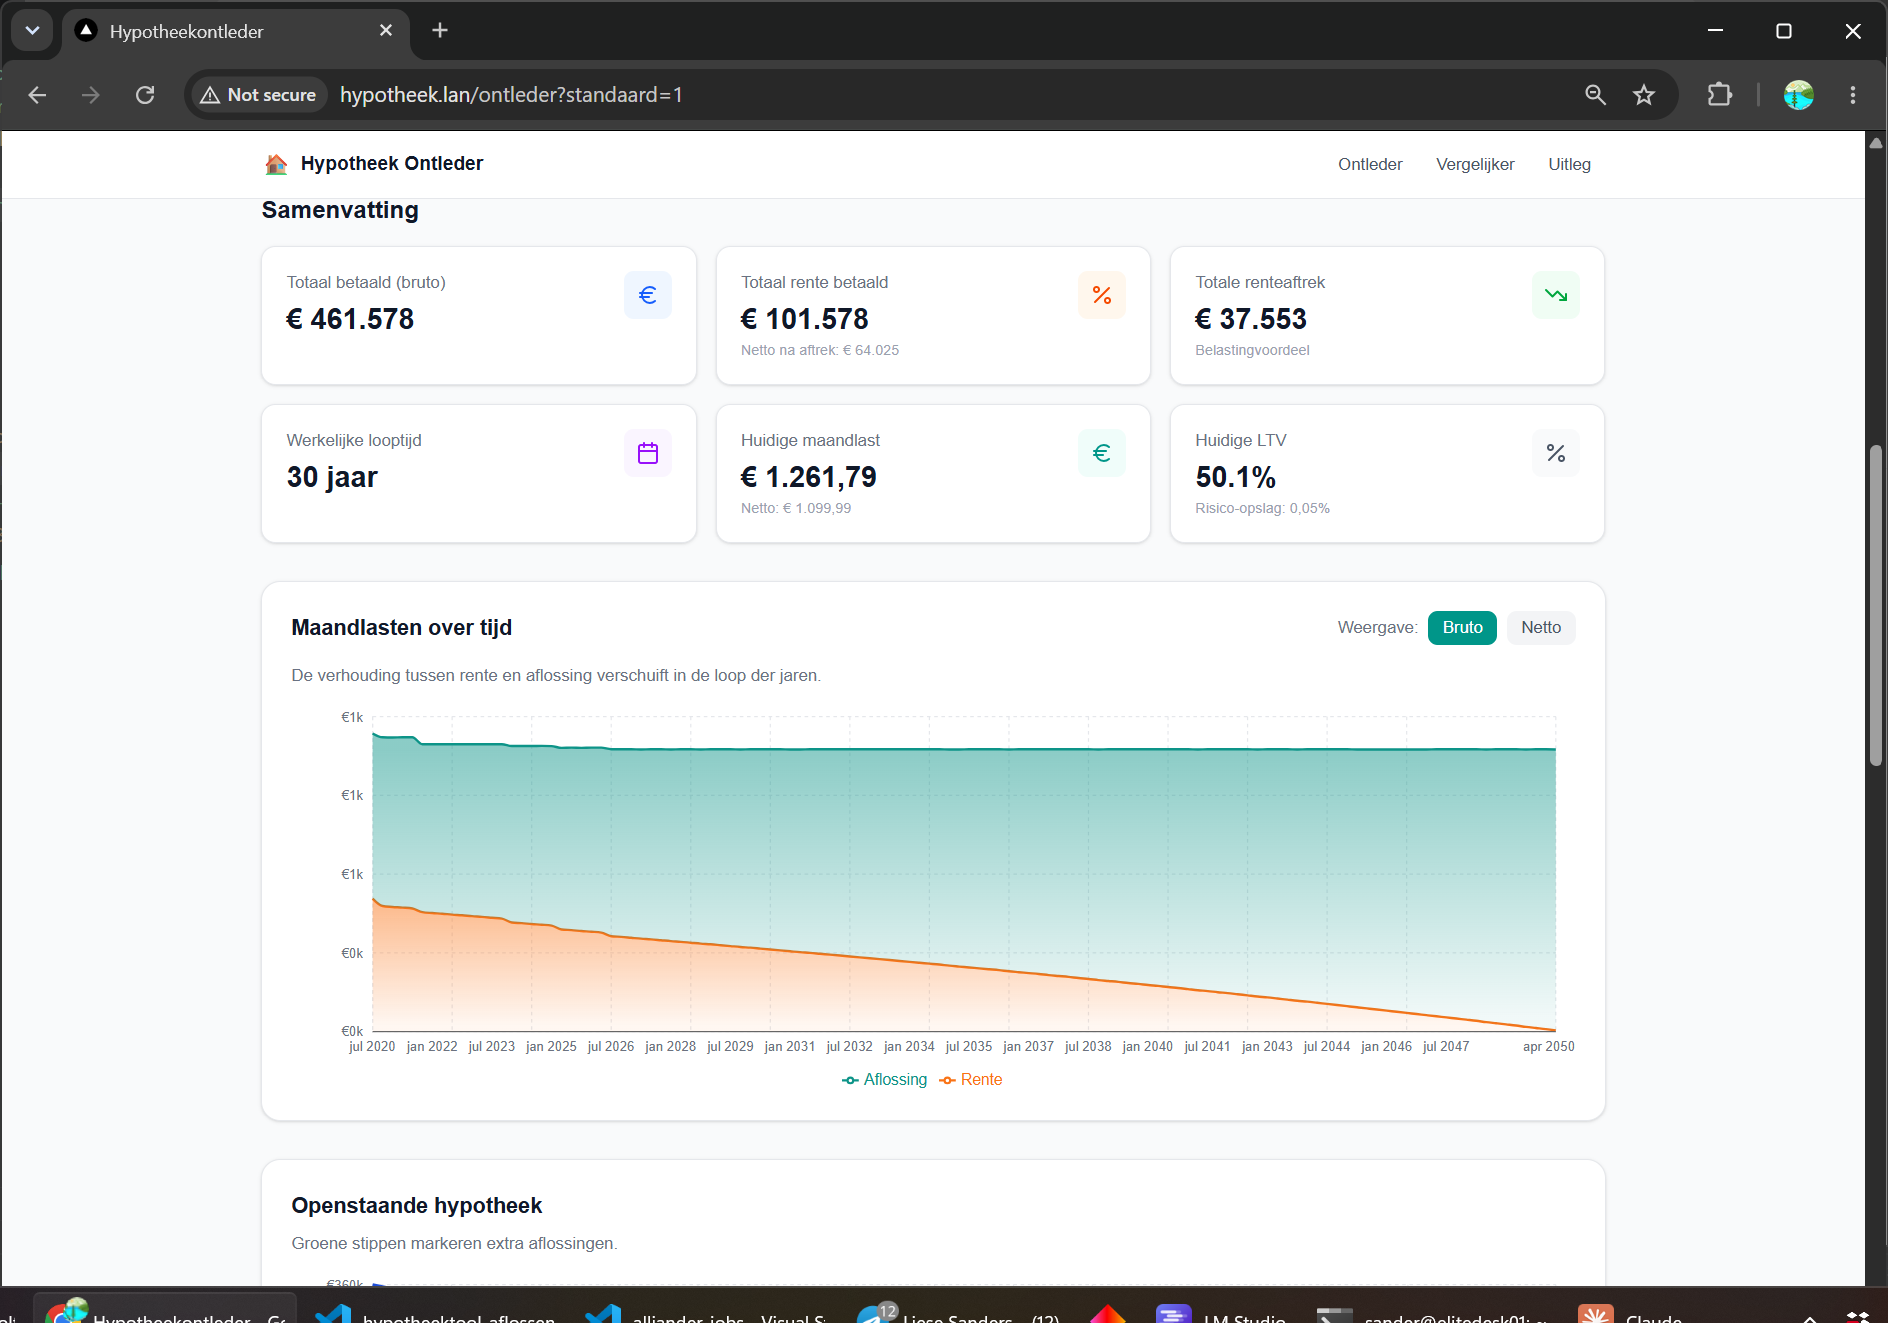Click the scrollbar up arrow

click(x=1876, y=143)
